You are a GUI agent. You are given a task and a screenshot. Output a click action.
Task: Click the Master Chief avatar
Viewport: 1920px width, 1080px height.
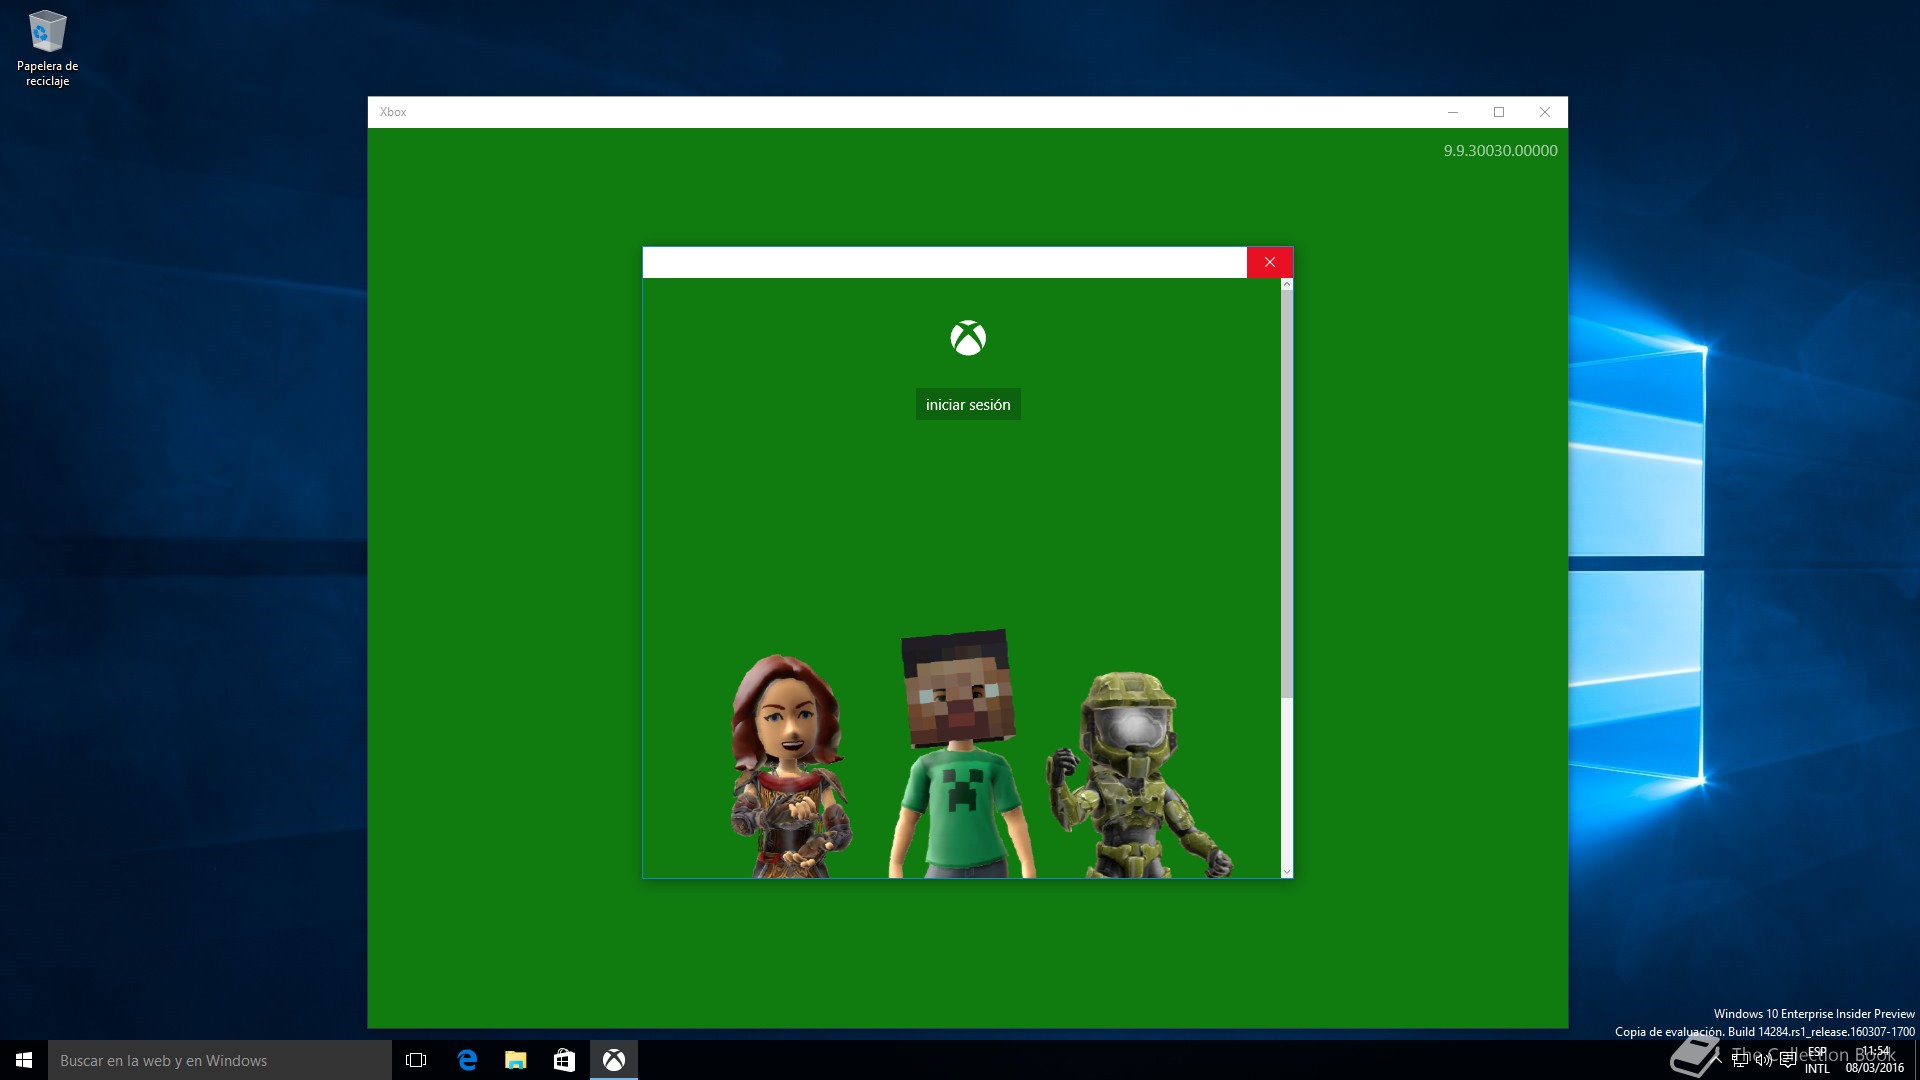[1138, 775]
